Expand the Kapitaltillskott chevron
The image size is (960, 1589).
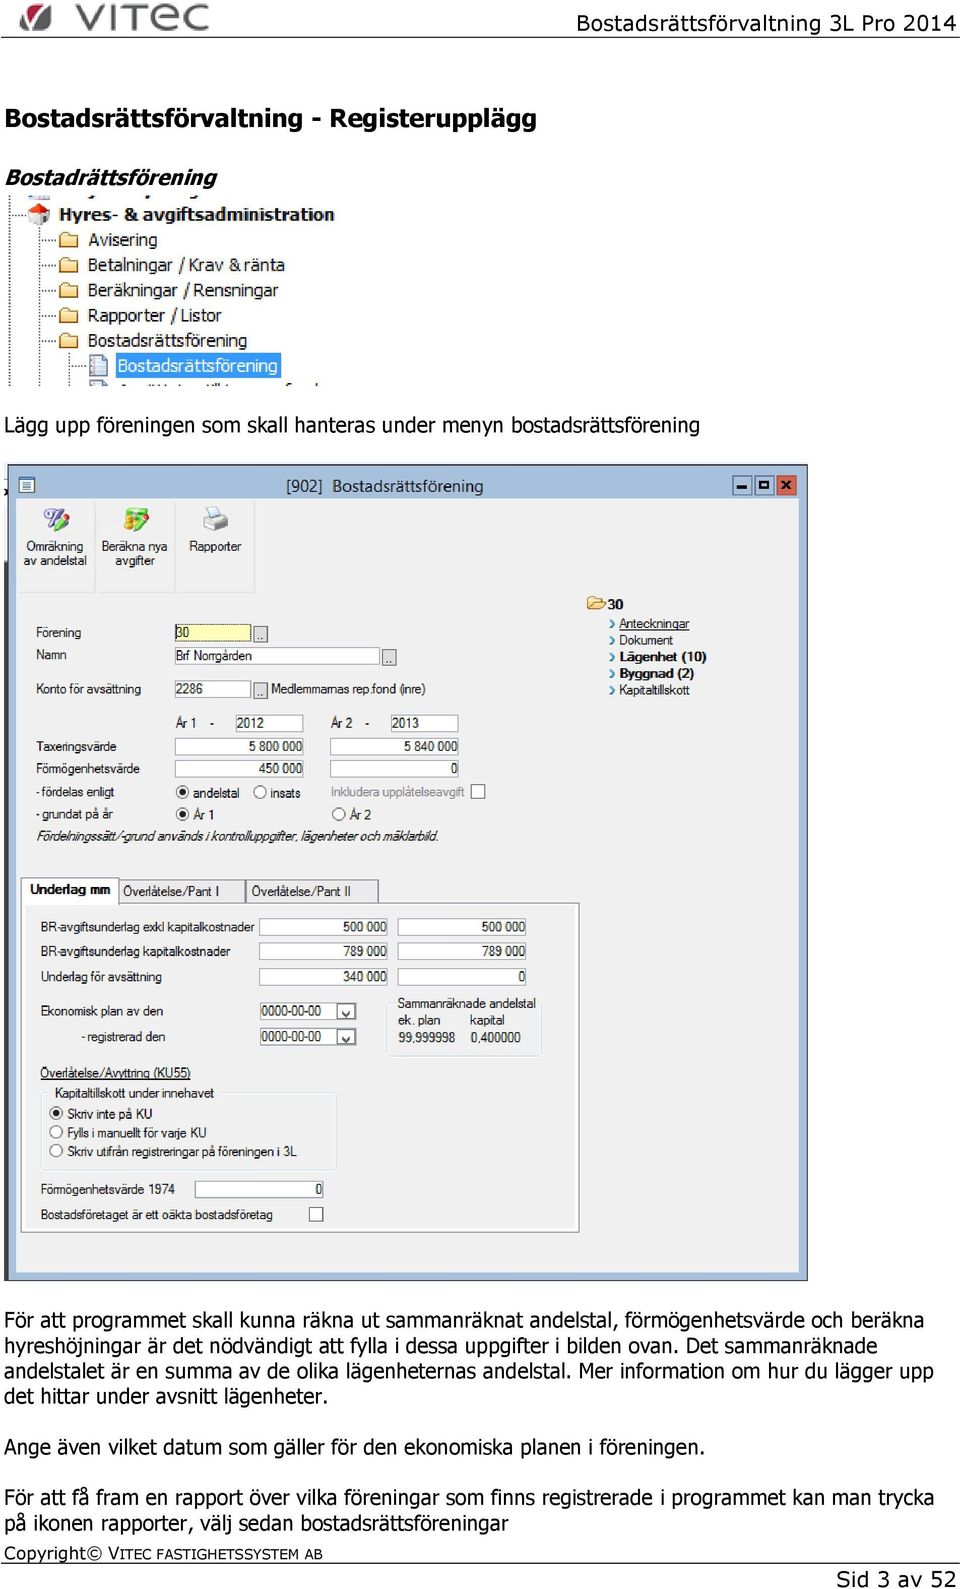(x=612, y=690)
